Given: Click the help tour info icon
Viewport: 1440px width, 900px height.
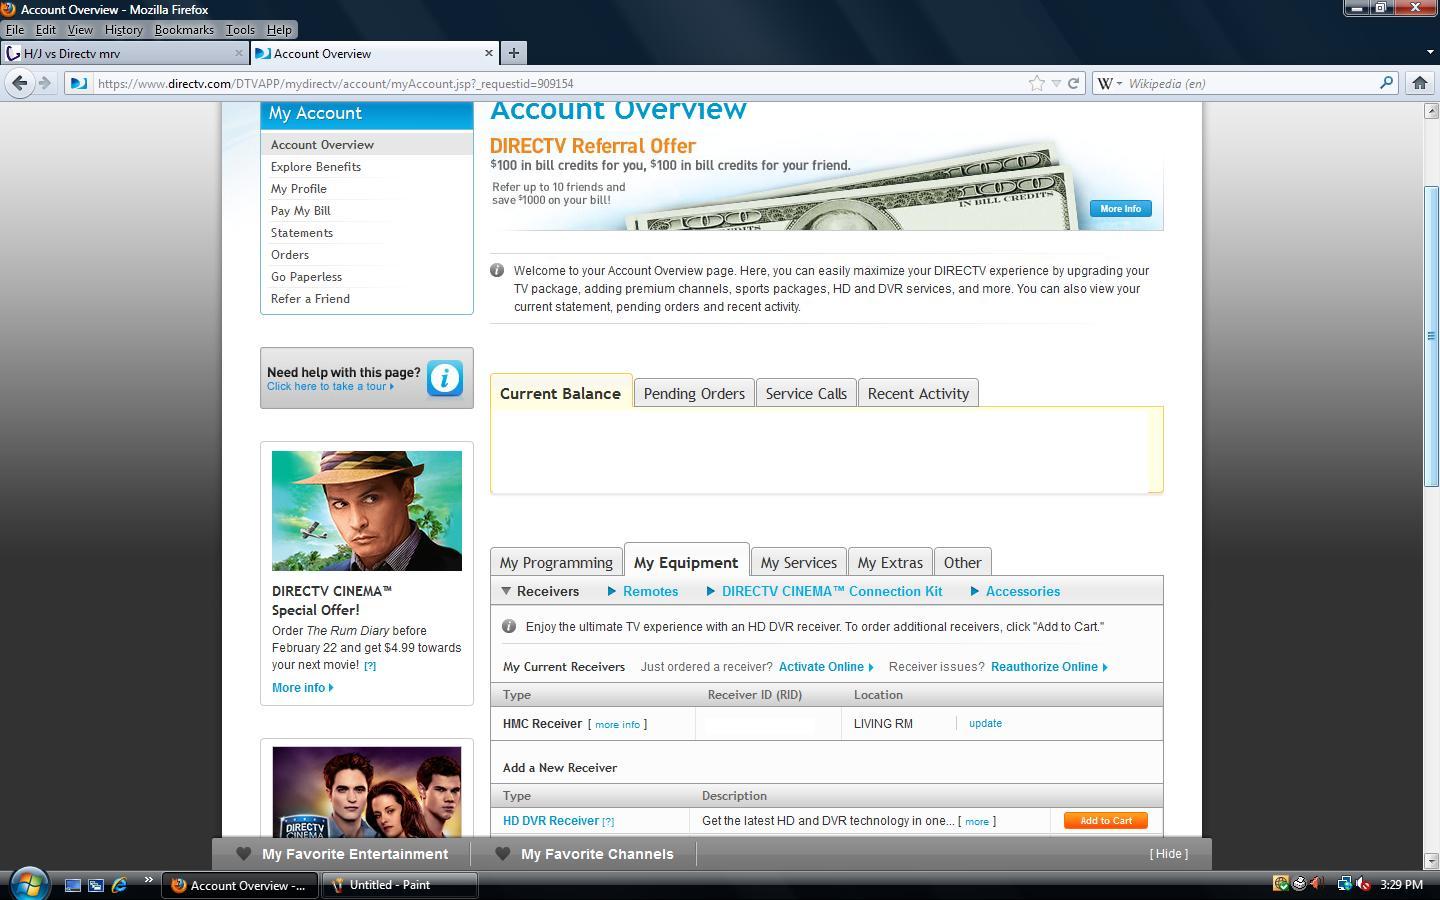Looking at the screenshot, I should (445, 378).
